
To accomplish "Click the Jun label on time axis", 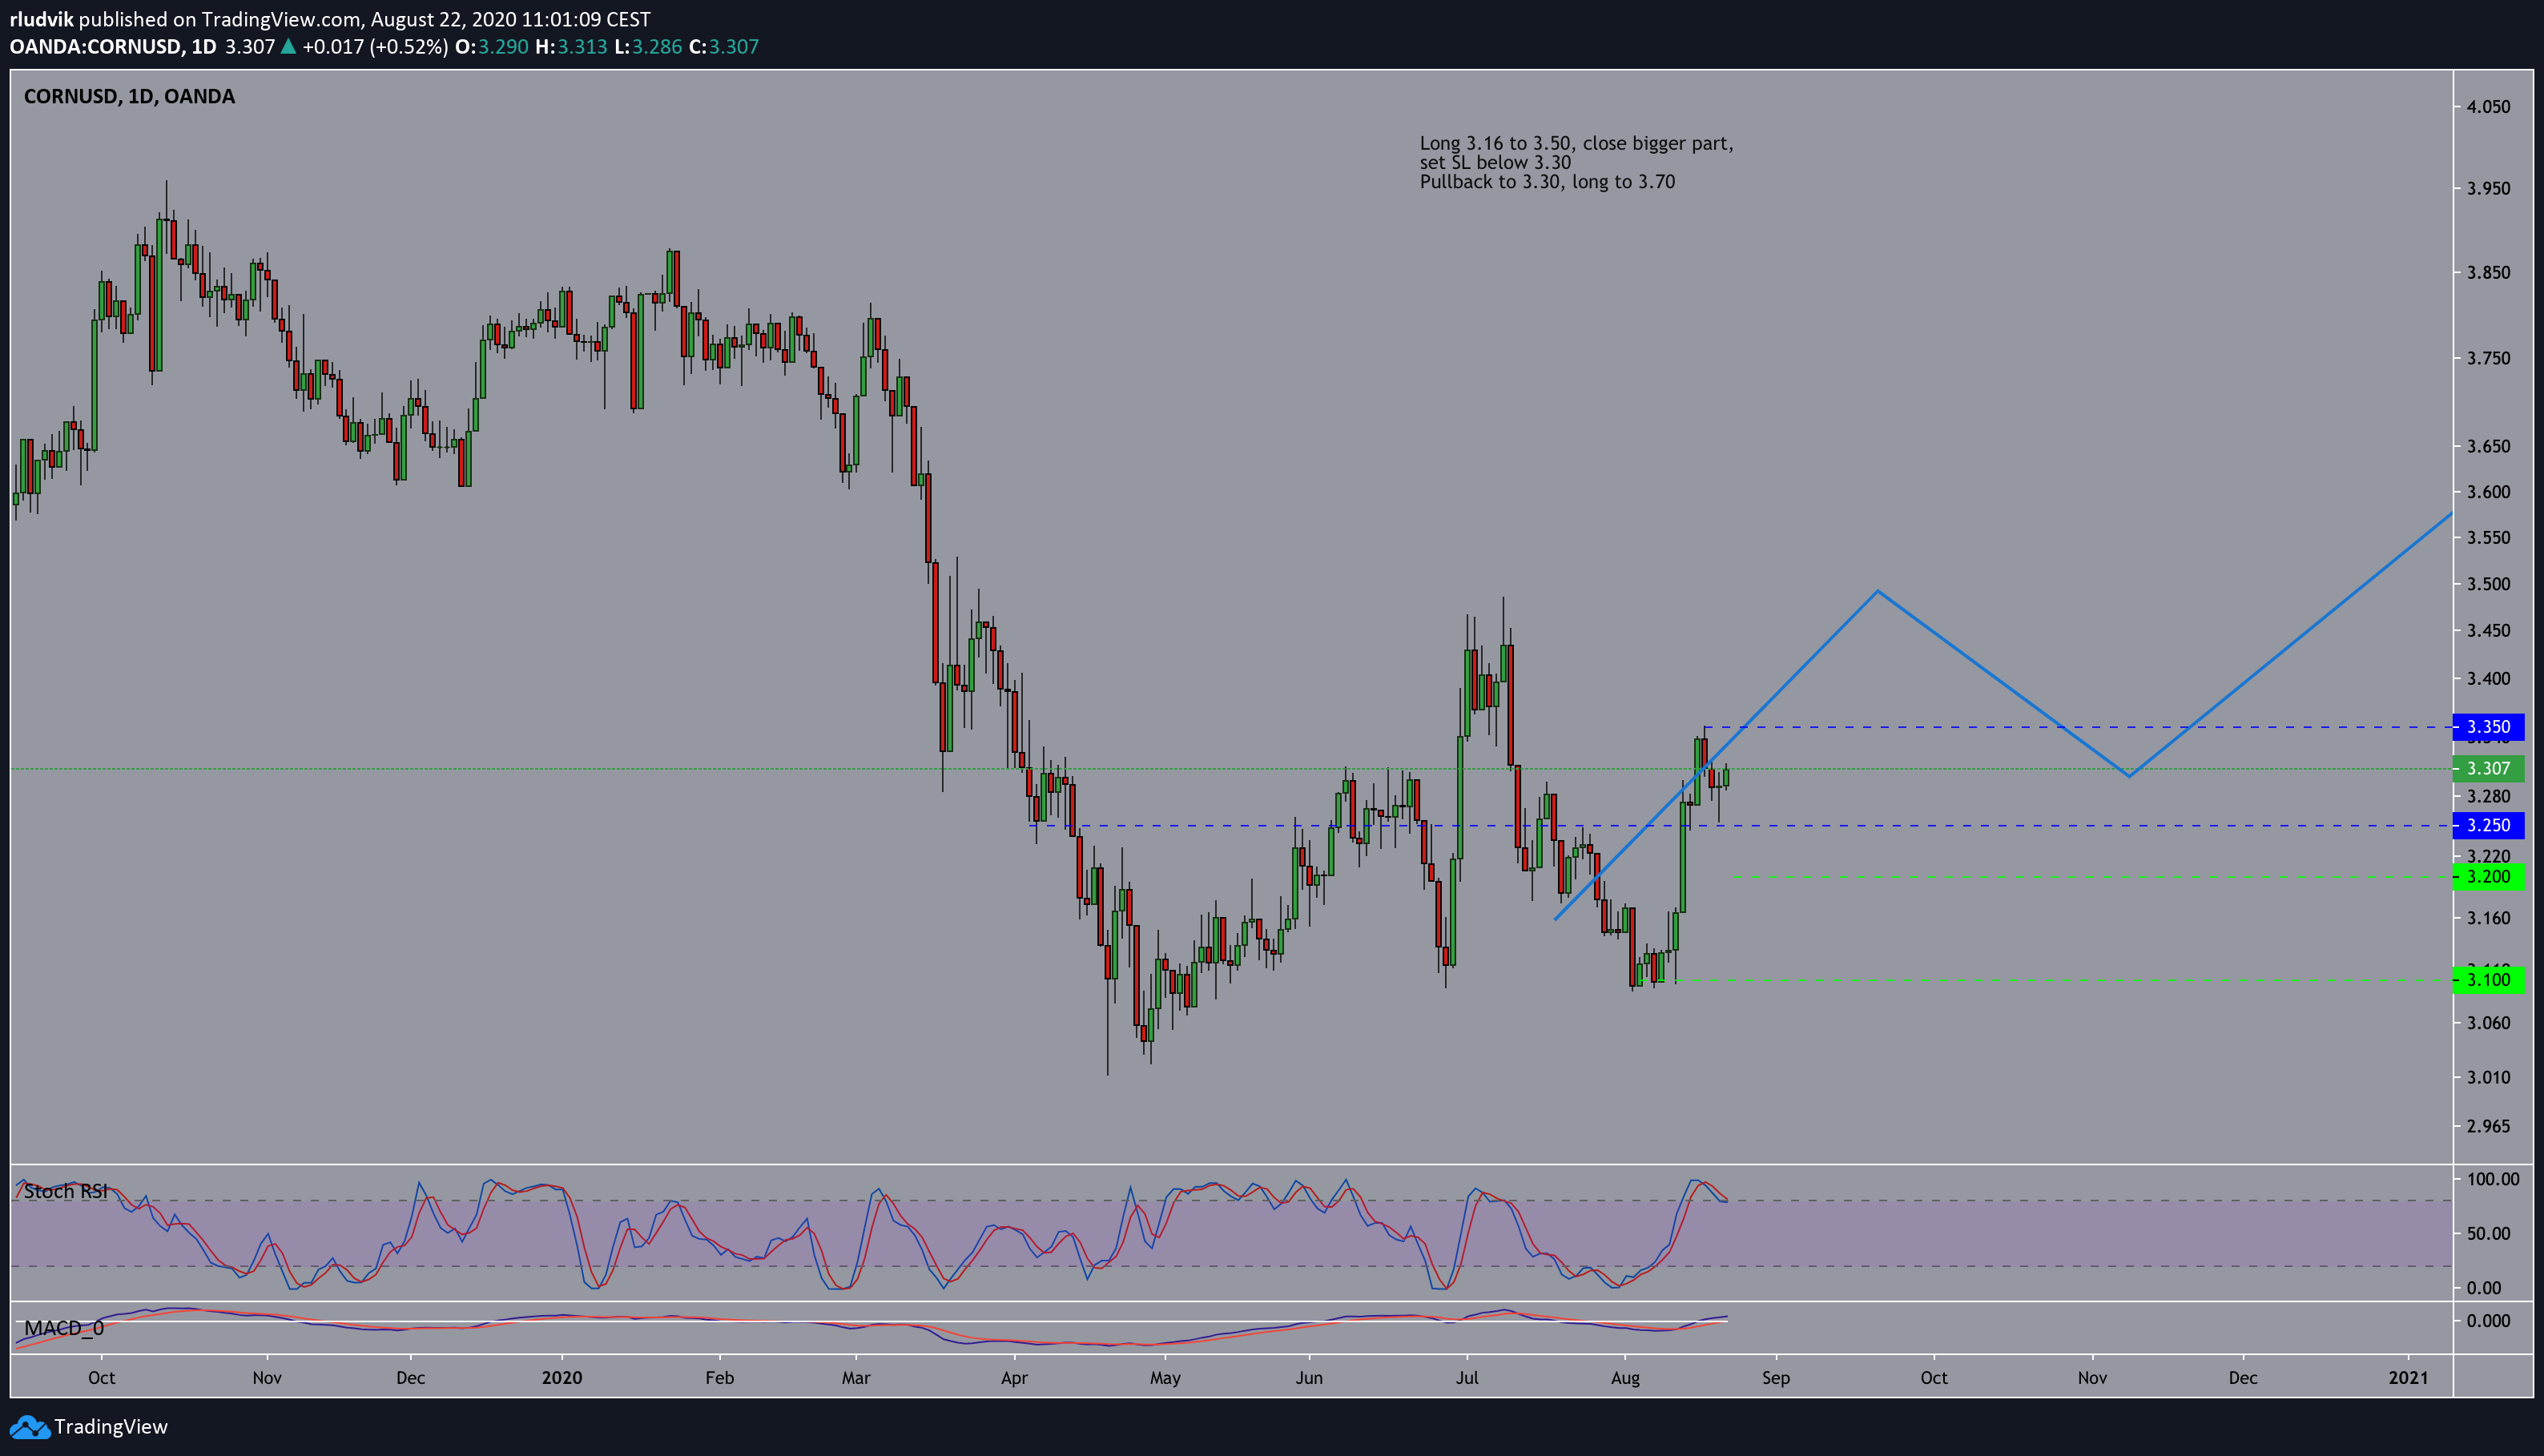I will [1309, 1379].
